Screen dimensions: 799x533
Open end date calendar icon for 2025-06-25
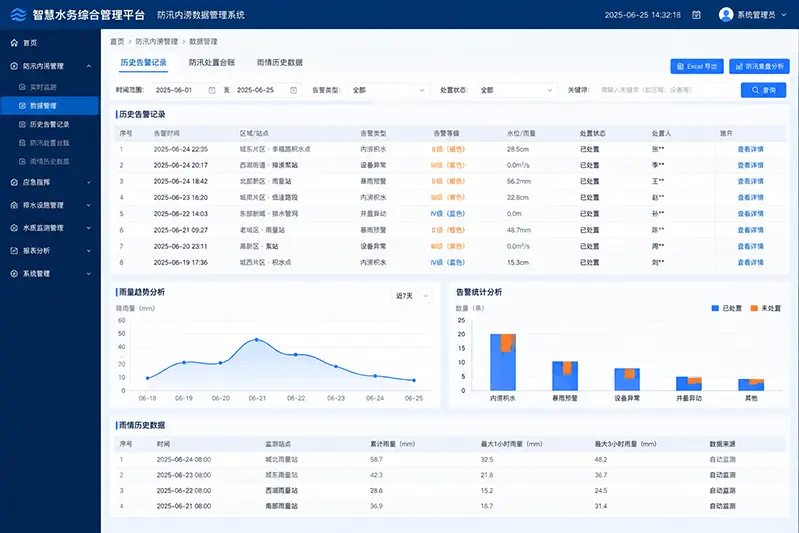coord(294,90)
